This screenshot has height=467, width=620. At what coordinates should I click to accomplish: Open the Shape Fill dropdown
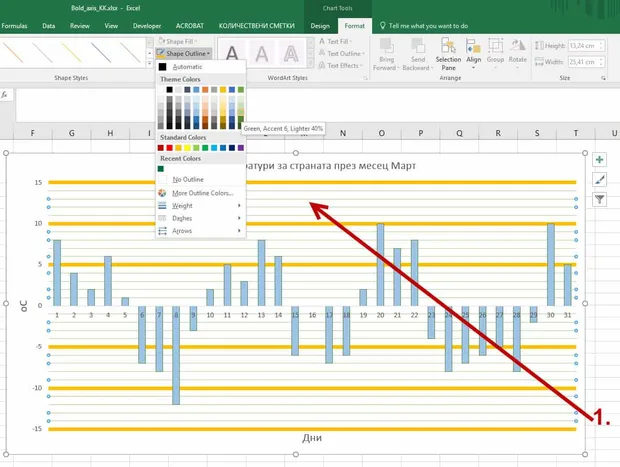(178, 41)
